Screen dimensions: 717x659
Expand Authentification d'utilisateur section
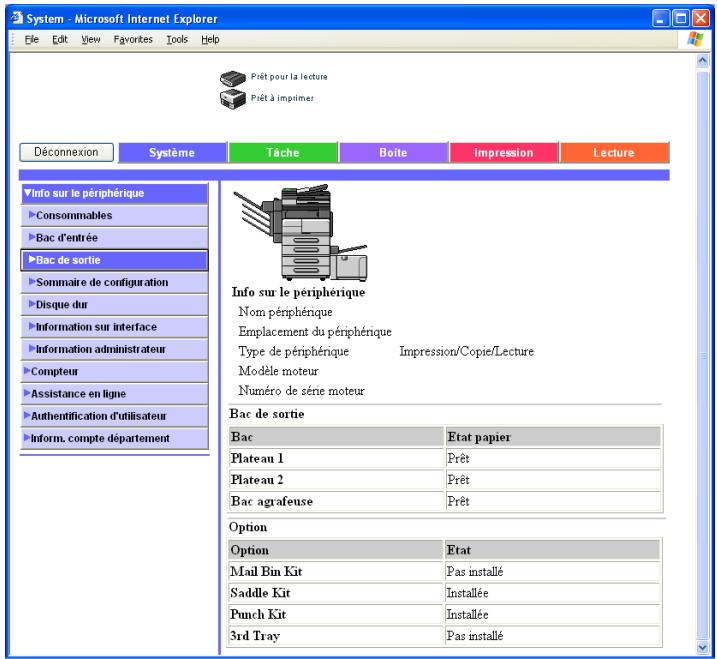pyautogui.click(x=114, y=417)
